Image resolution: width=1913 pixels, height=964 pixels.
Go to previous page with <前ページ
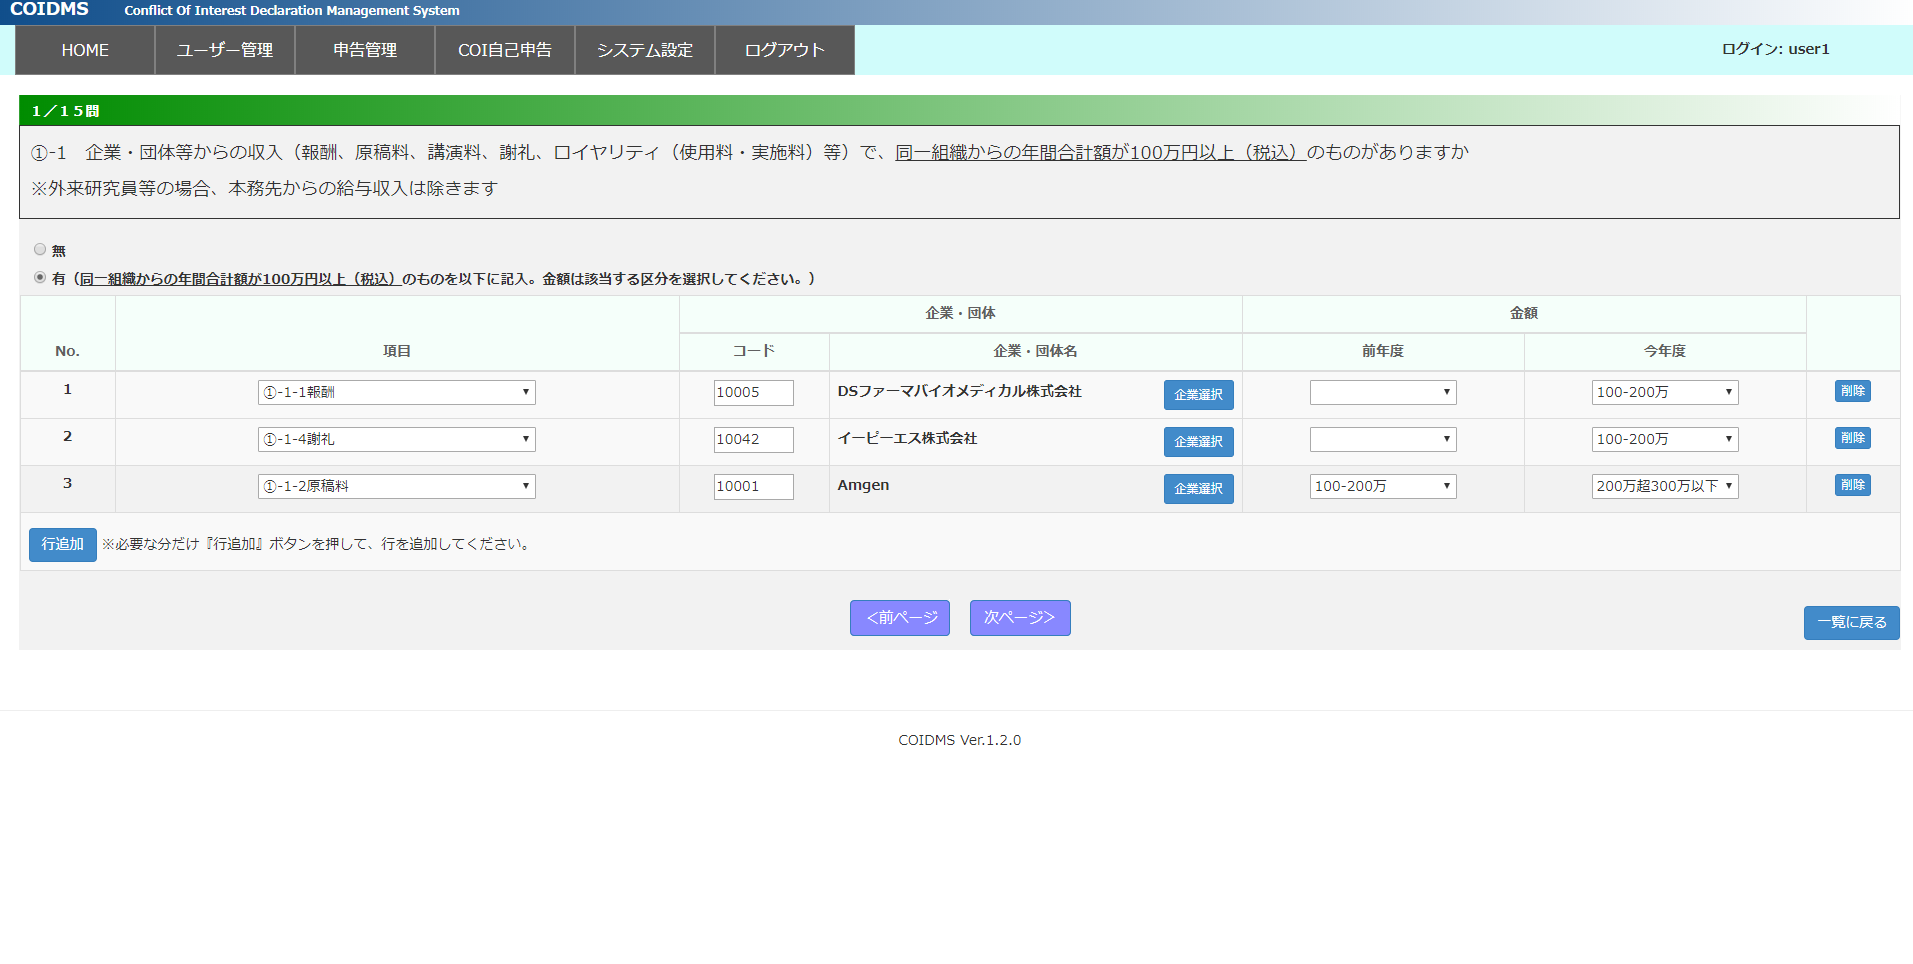[900, 618]
